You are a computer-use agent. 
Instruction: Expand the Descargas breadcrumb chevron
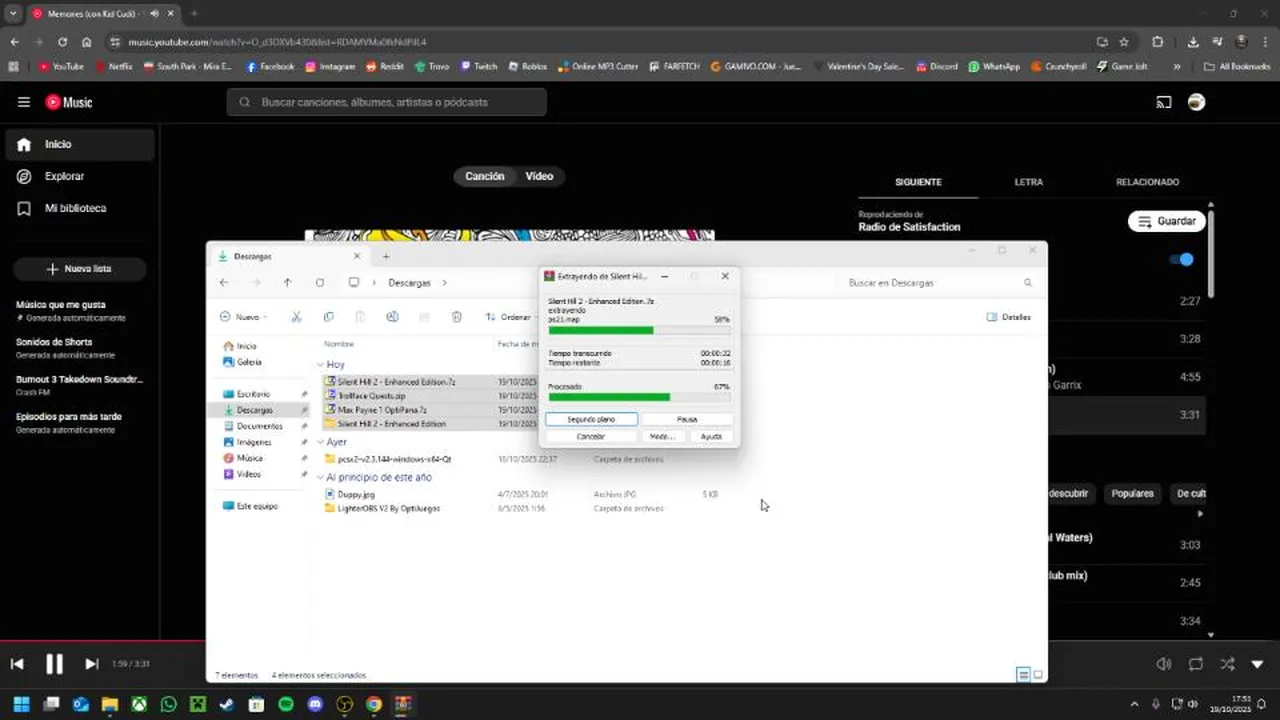(444, 283)
